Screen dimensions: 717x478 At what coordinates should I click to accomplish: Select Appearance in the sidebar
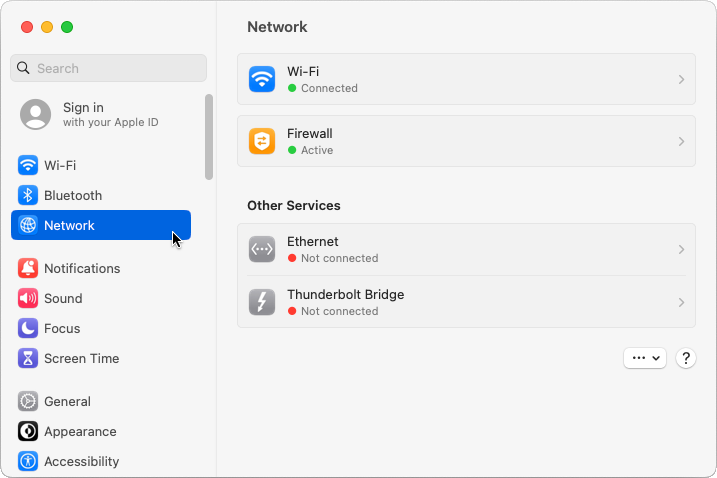[80, 431]
